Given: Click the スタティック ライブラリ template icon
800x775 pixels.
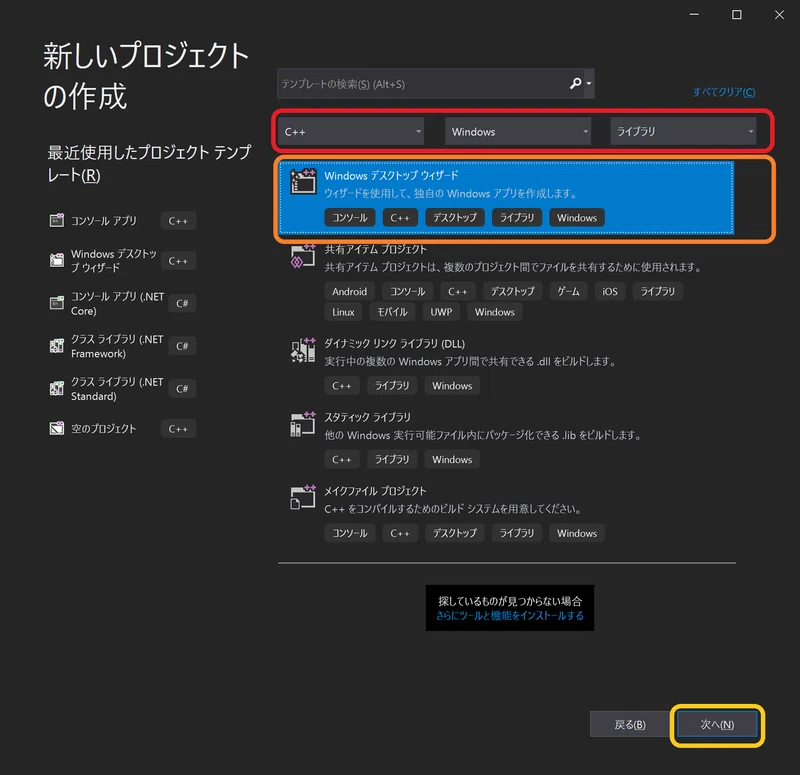Looking at the screenshot, I should pos(303,424).
